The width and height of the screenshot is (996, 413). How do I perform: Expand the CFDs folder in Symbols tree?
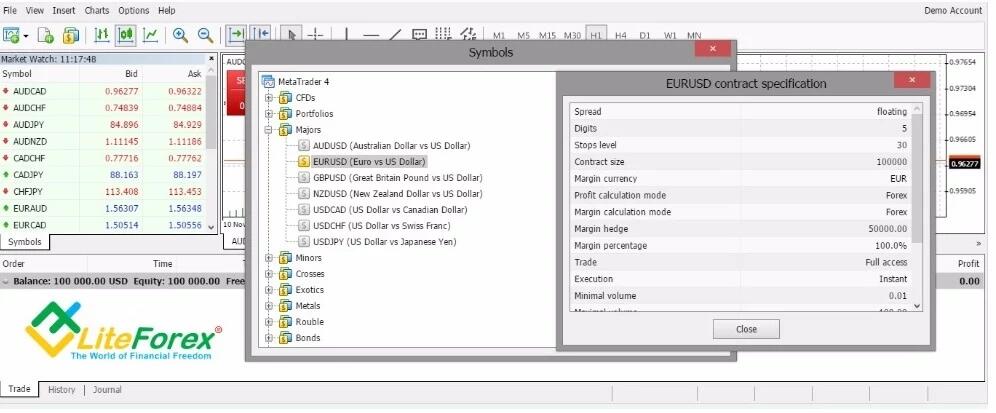pyautogui.click(x=269, y=98)
